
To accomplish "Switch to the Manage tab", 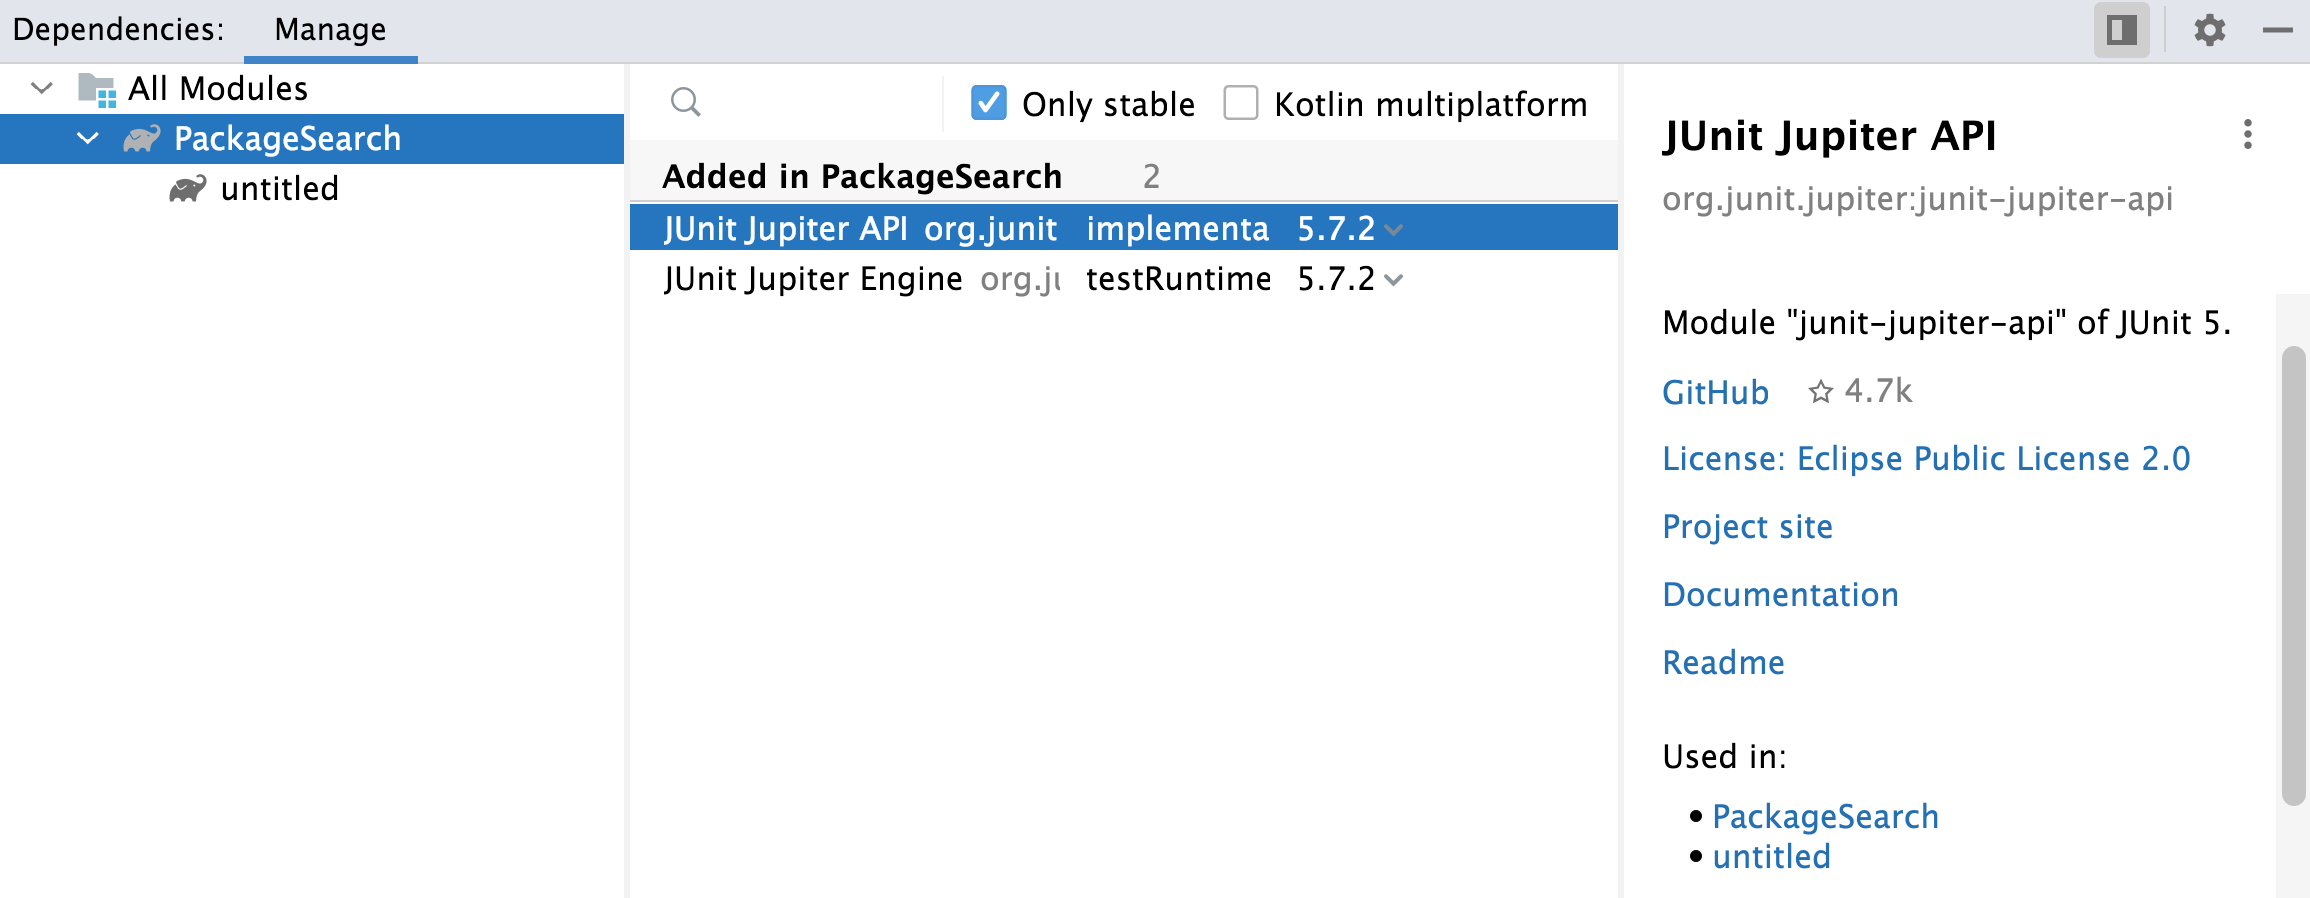I will point(330,30).
